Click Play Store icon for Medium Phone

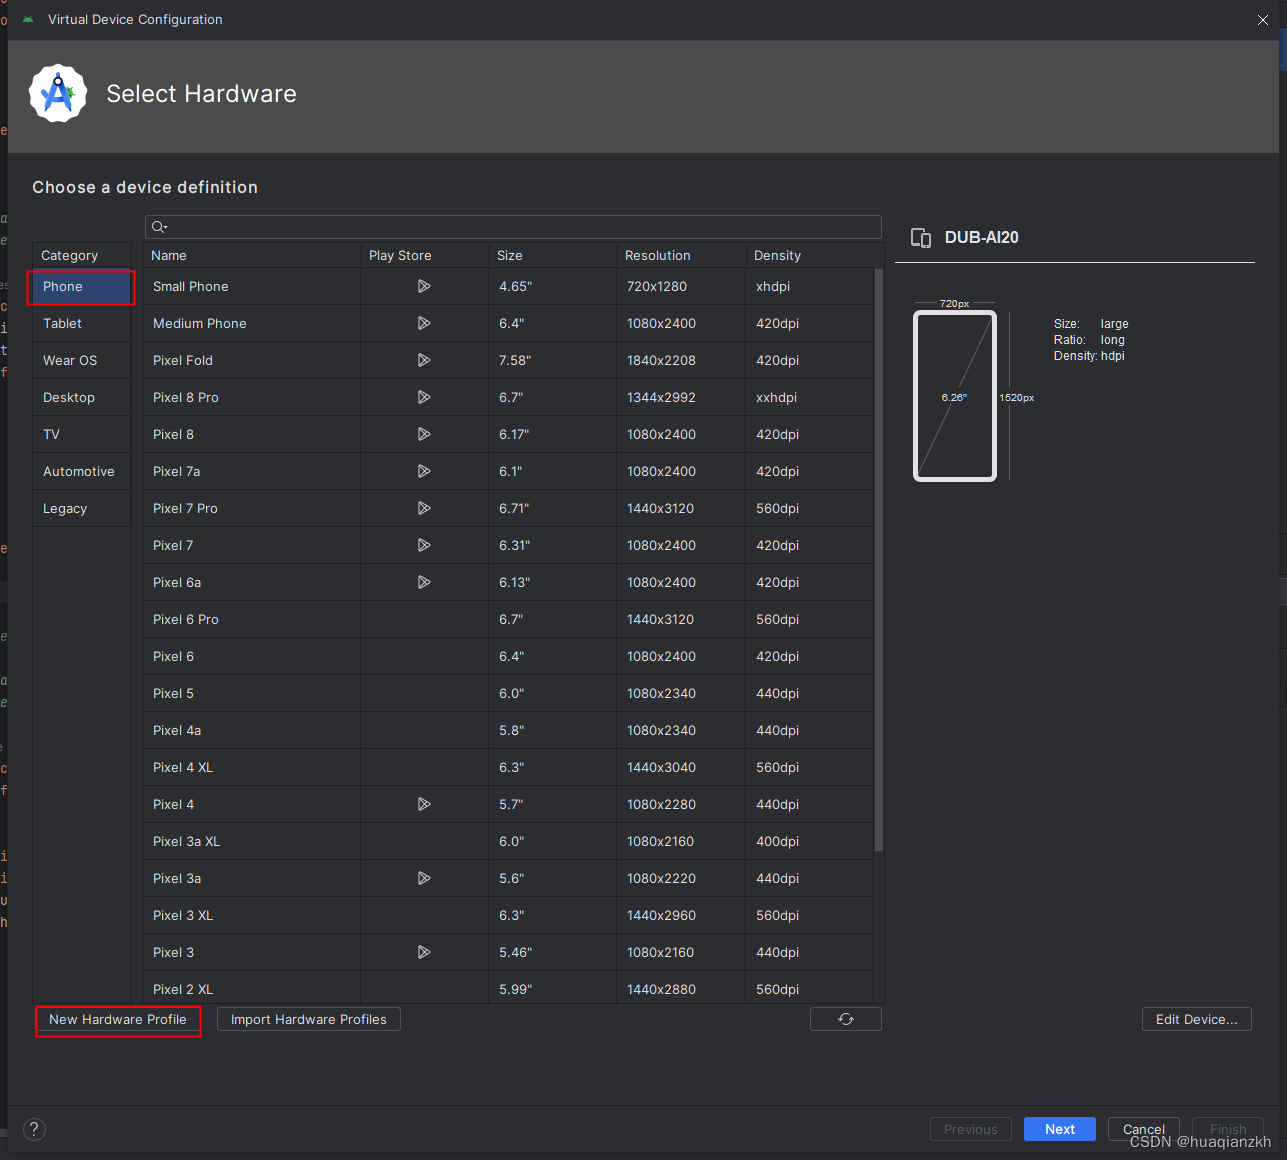[424, 323]
